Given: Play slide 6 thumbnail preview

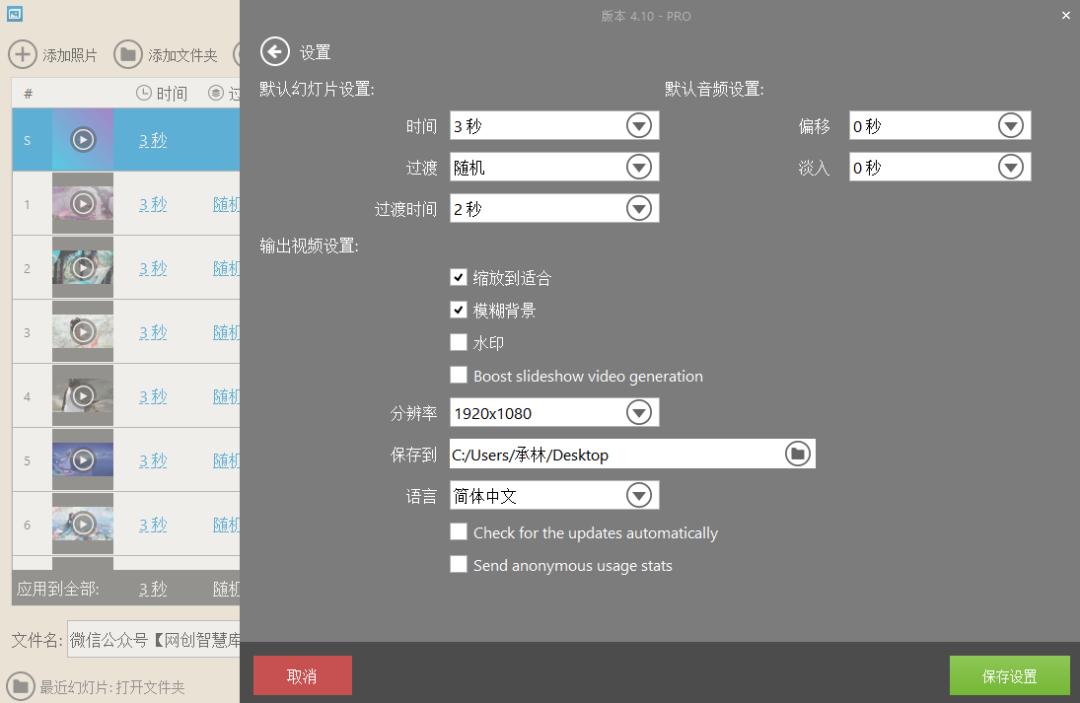Looking at the screenshot, I should click(x=83, y=524).
